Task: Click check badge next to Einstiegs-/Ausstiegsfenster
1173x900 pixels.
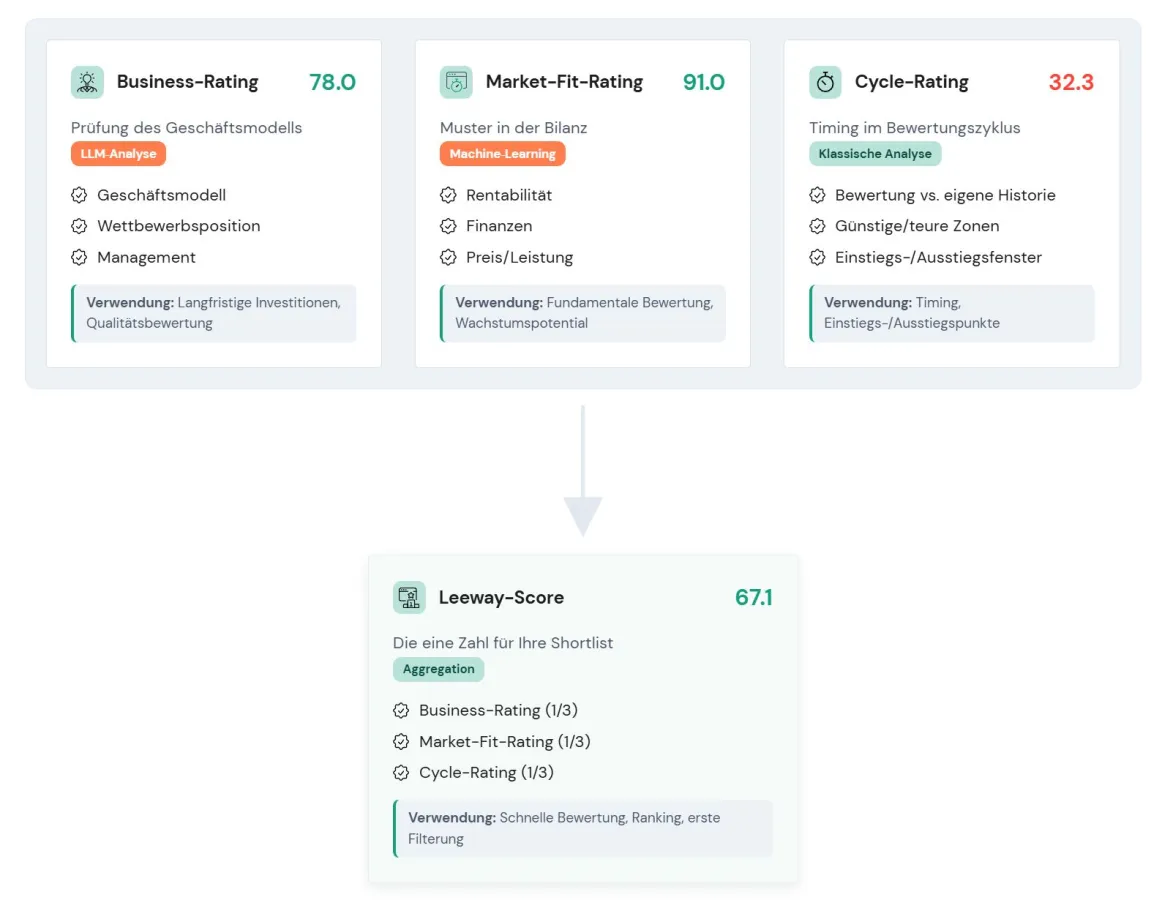Action: [x=817, y=257]
